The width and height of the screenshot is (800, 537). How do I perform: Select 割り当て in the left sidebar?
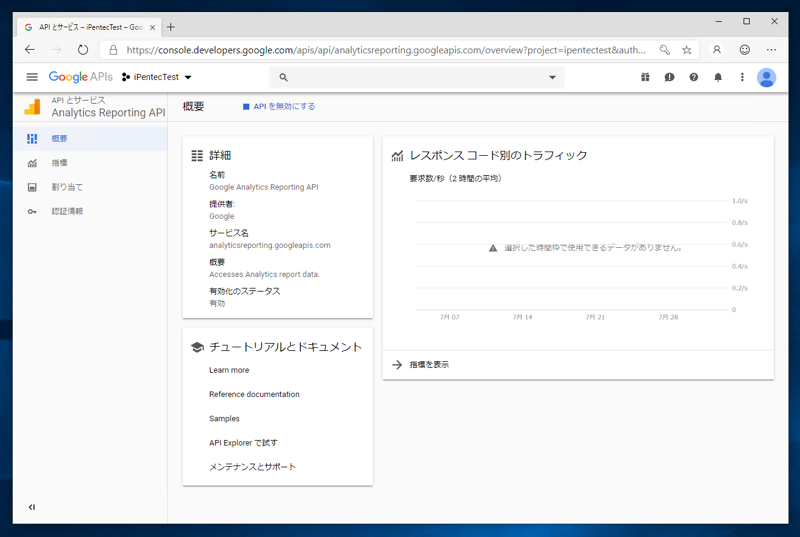pos(90,187)
